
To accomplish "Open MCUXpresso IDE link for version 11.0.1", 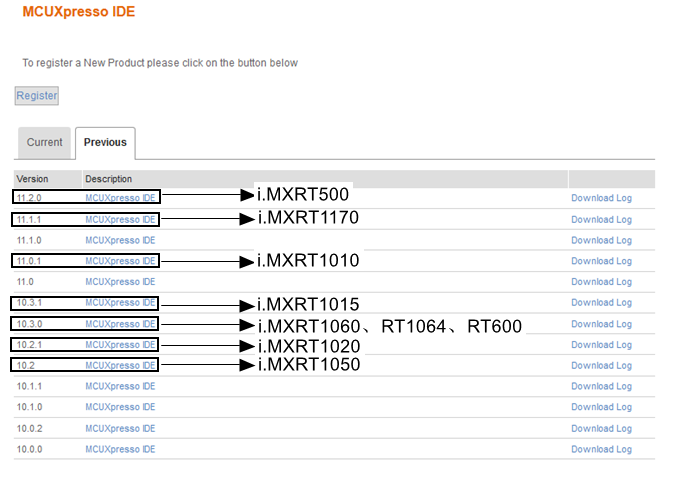I will (120, 261).
